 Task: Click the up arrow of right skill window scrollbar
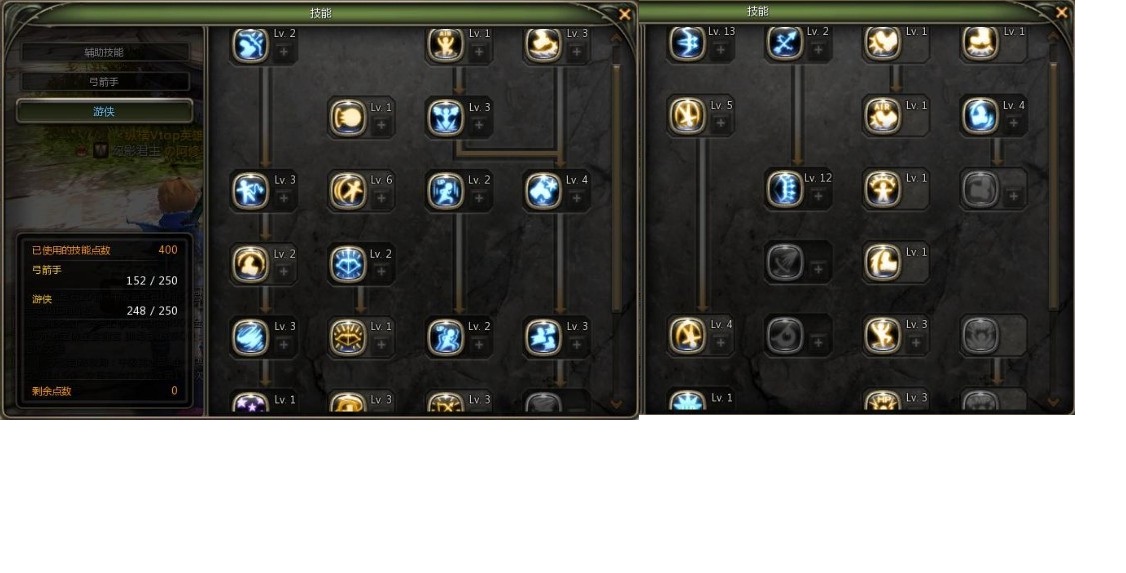click(1053, 36)
